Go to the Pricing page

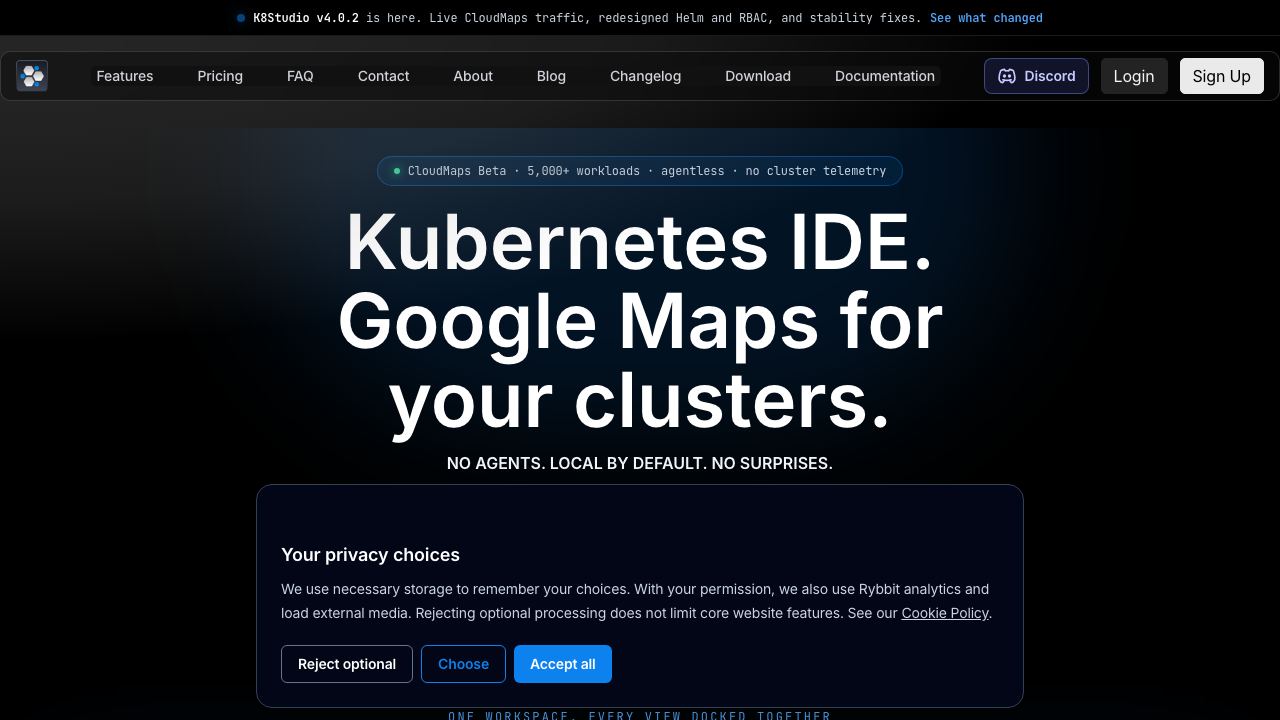click(220, 76)
